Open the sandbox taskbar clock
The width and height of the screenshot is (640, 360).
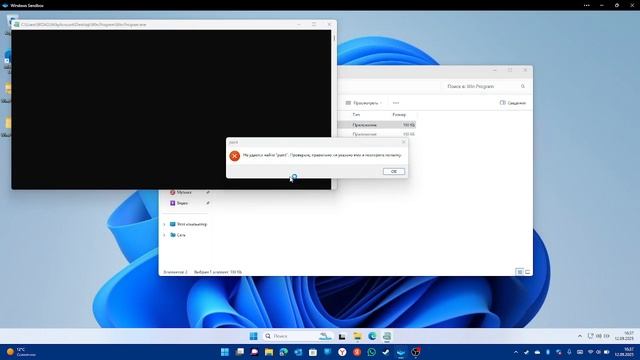point(624,336)
